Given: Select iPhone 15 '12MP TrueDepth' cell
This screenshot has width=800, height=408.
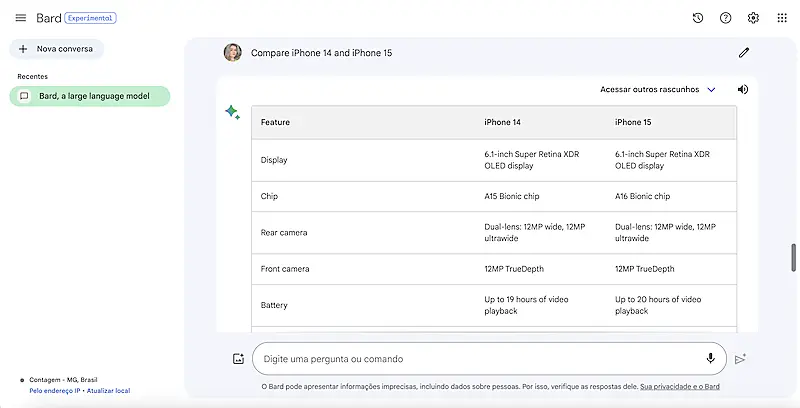Looking at the screenshot, I should click(644, 269).
